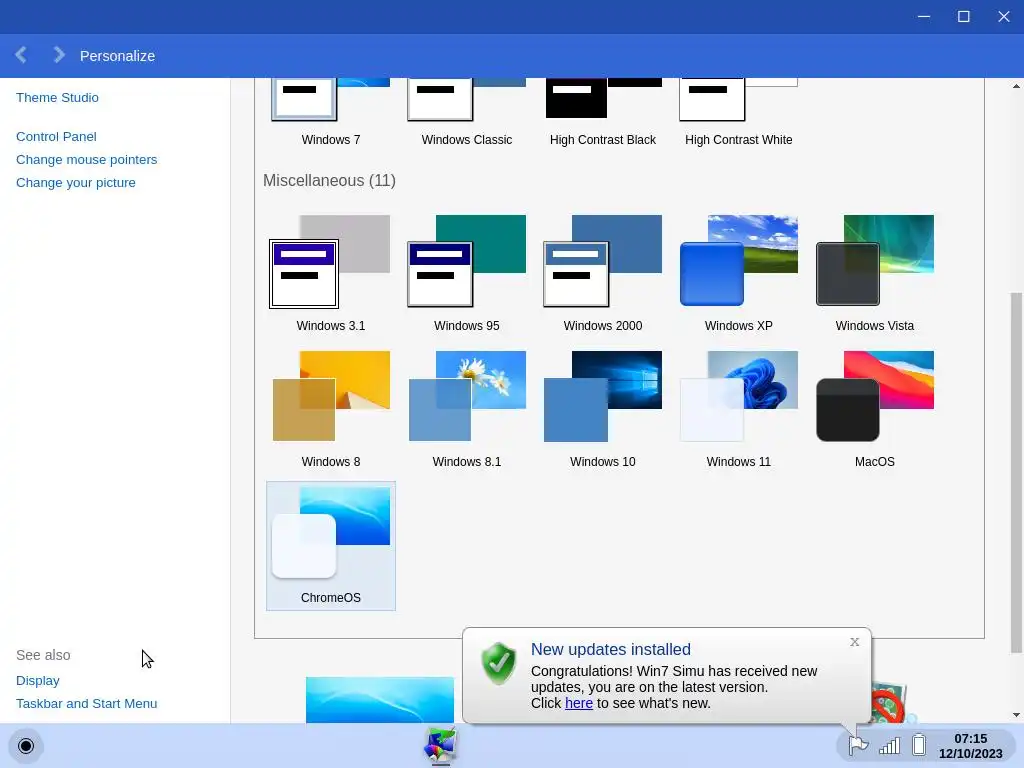Image resolution: width=1024 pixels, height=768 pixels.
Task: Close the Personalize window
Action: pos(1004,16)
